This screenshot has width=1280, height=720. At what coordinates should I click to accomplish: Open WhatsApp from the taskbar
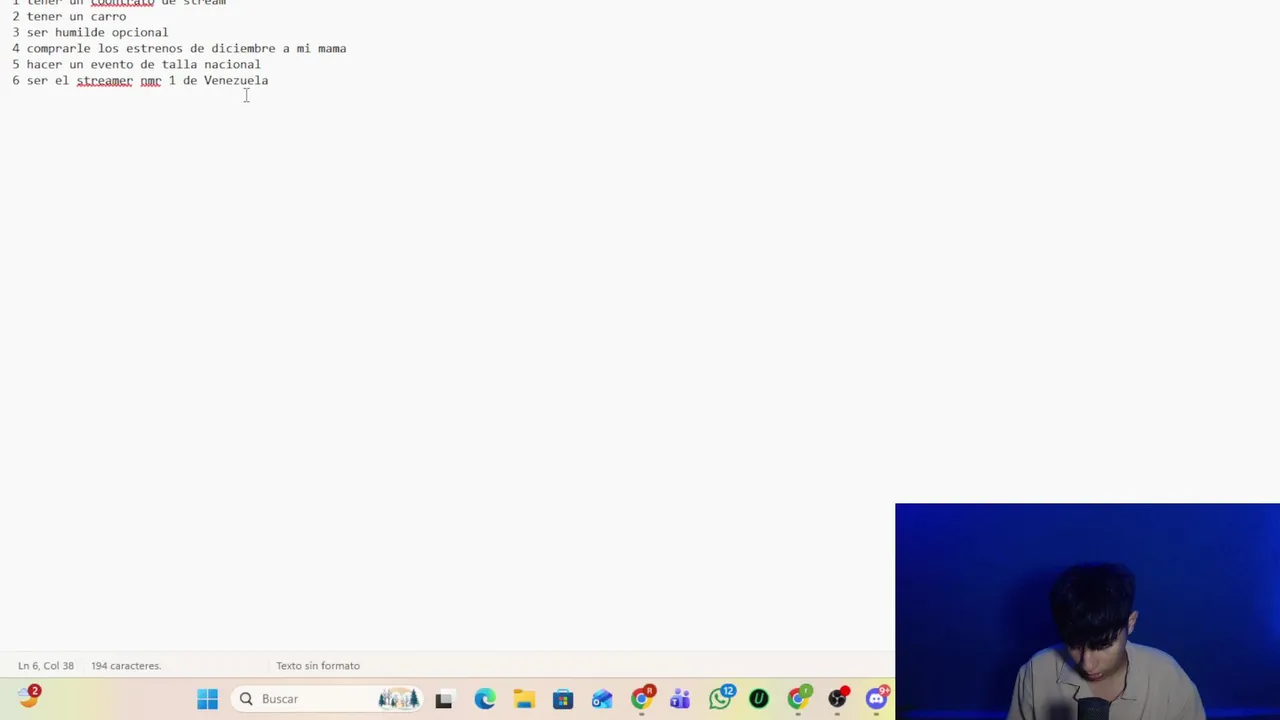coord(721,697)
